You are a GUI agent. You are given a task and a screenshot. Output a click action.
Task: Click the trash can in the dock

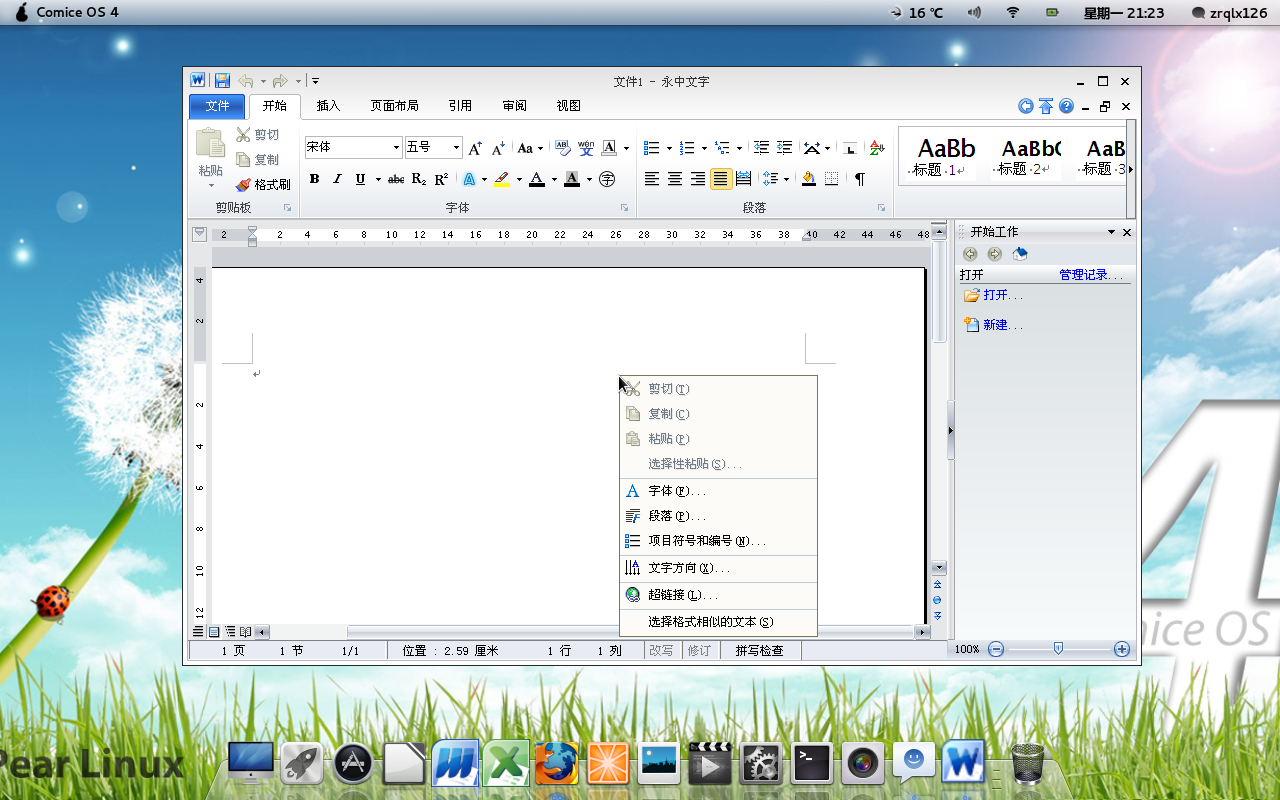(x=1028, y=765)
